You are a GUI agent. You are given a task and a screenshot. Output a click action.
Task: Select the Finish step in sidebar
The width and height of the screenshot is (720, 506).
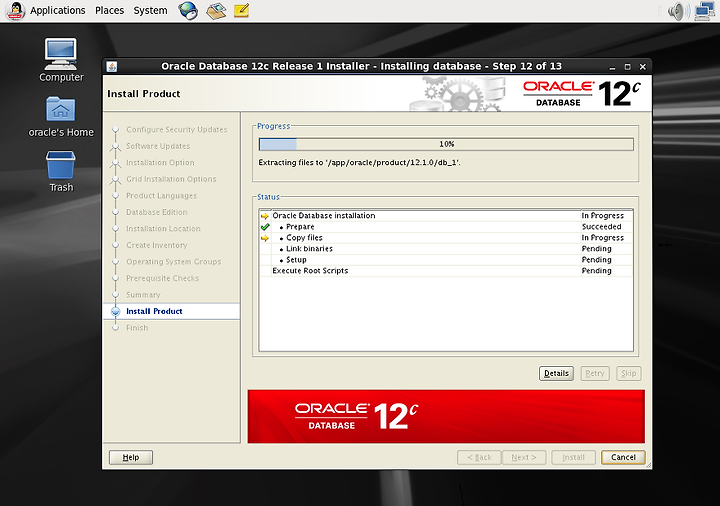(x=137, y=328)
